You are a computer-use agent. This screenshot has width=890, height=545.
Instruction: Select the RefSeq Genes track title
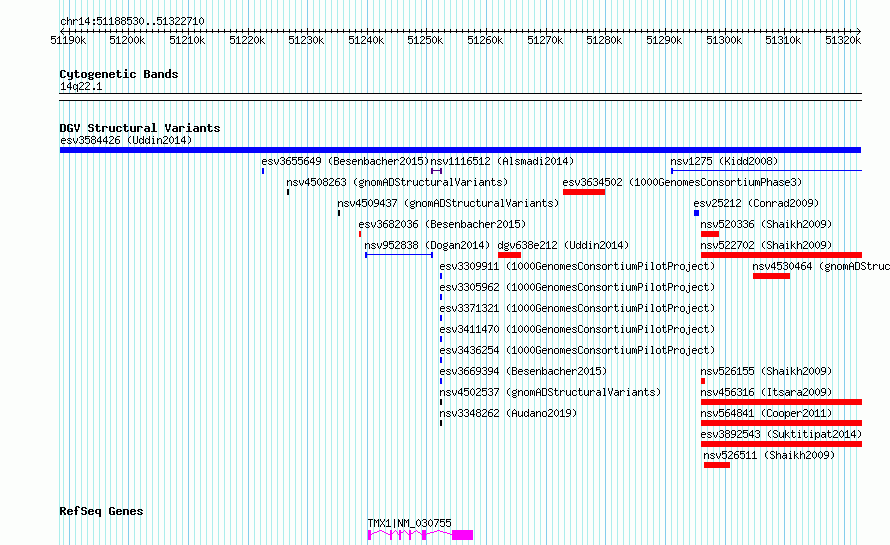pyautogui.click(x=101, y=511)
